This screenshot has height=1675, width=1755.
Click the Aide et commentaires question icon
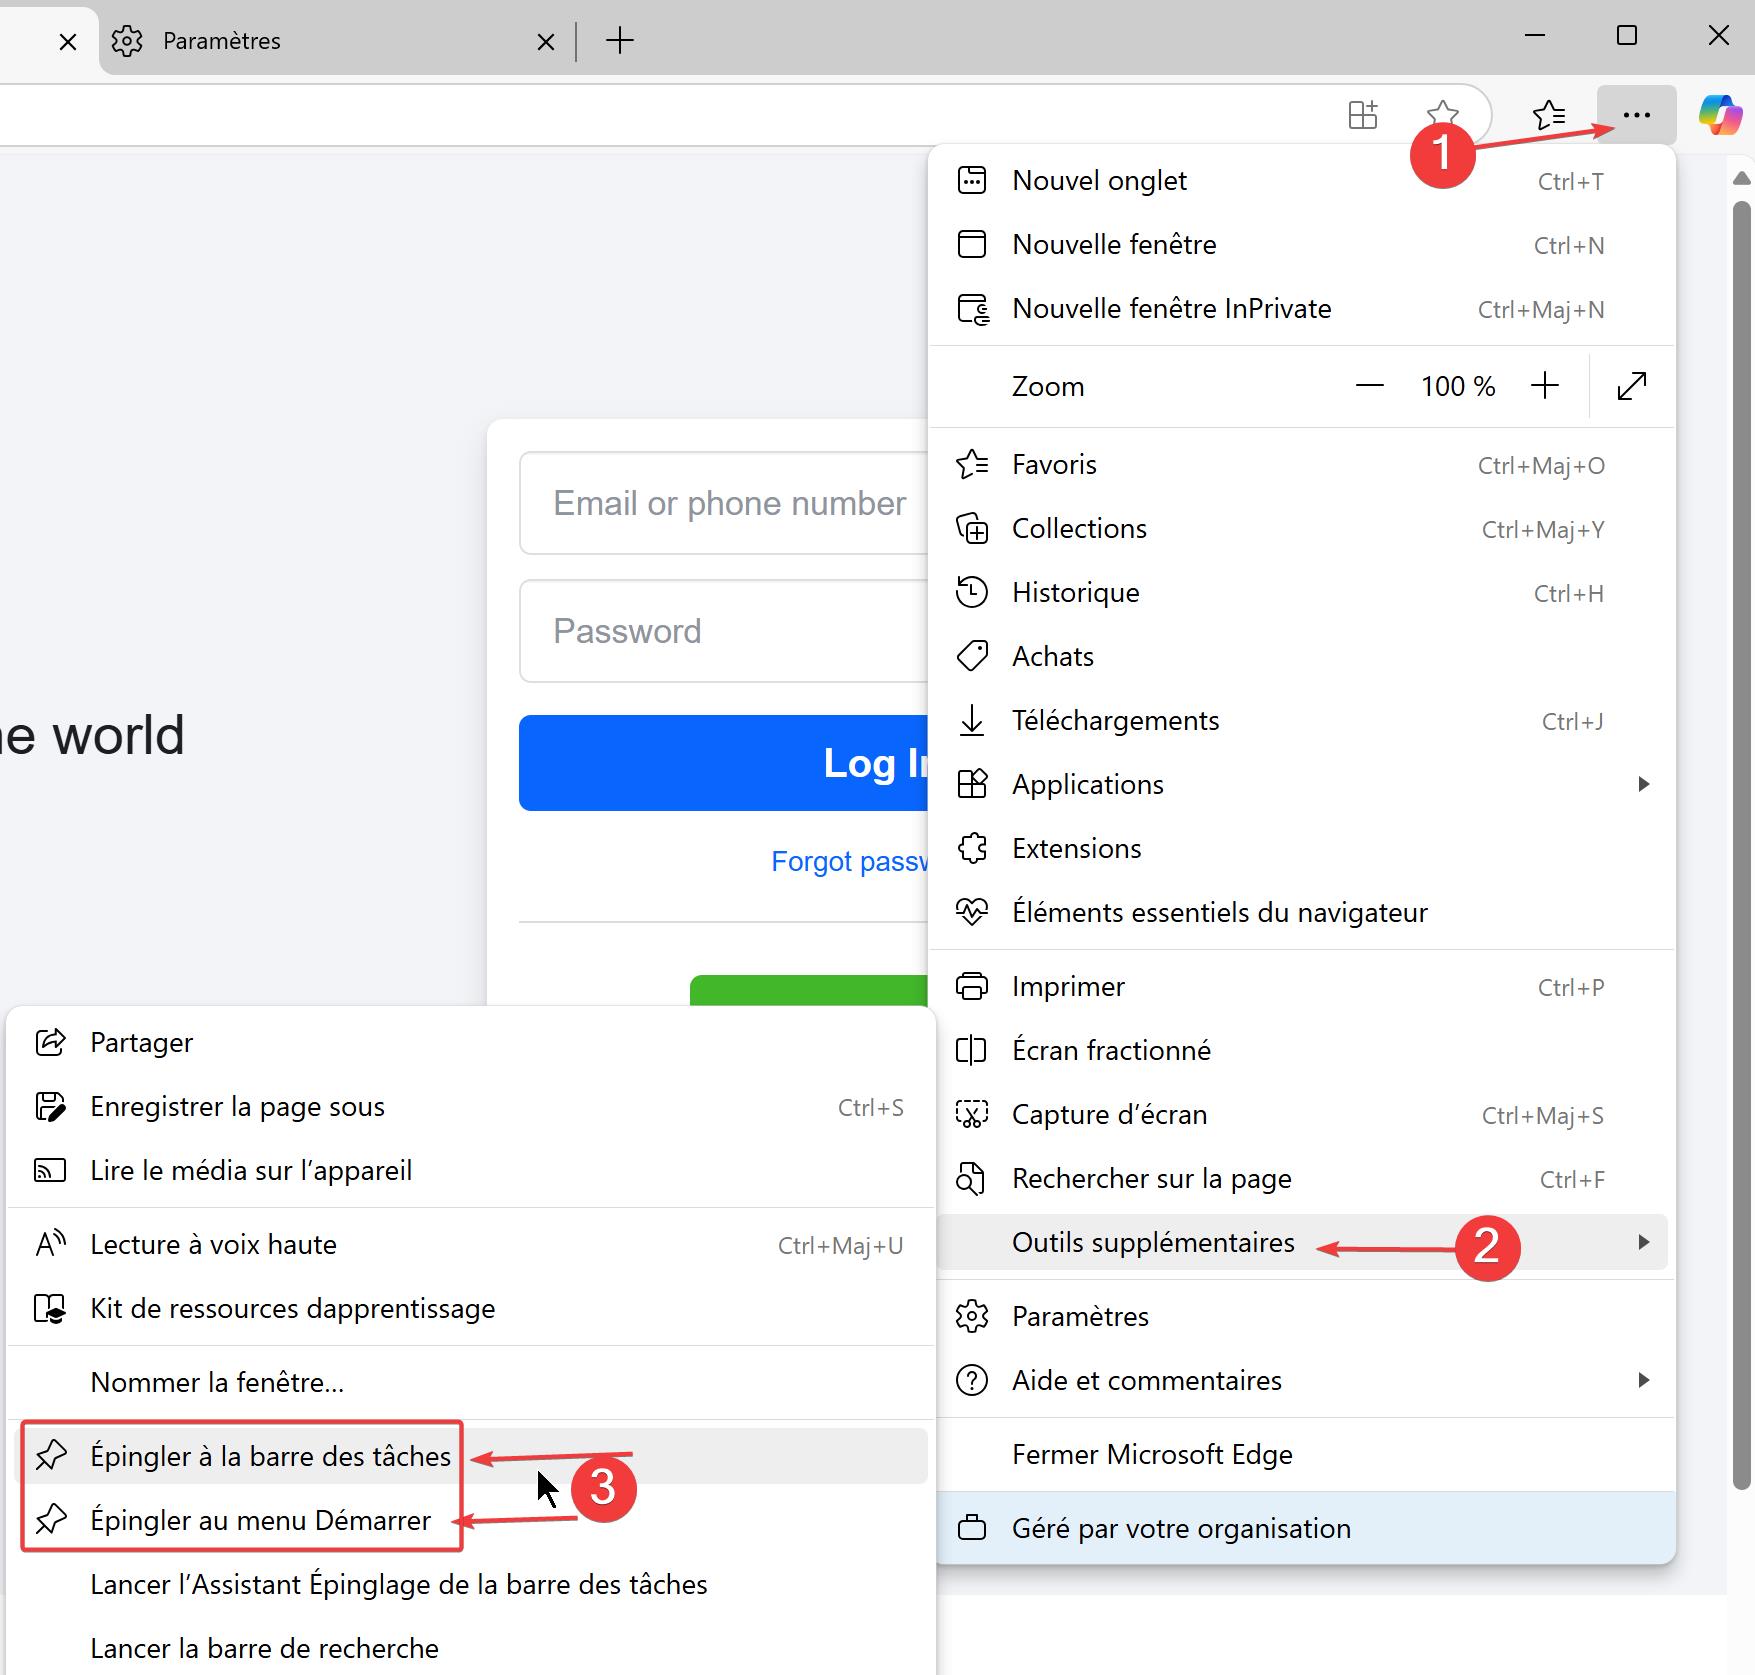972,1381
